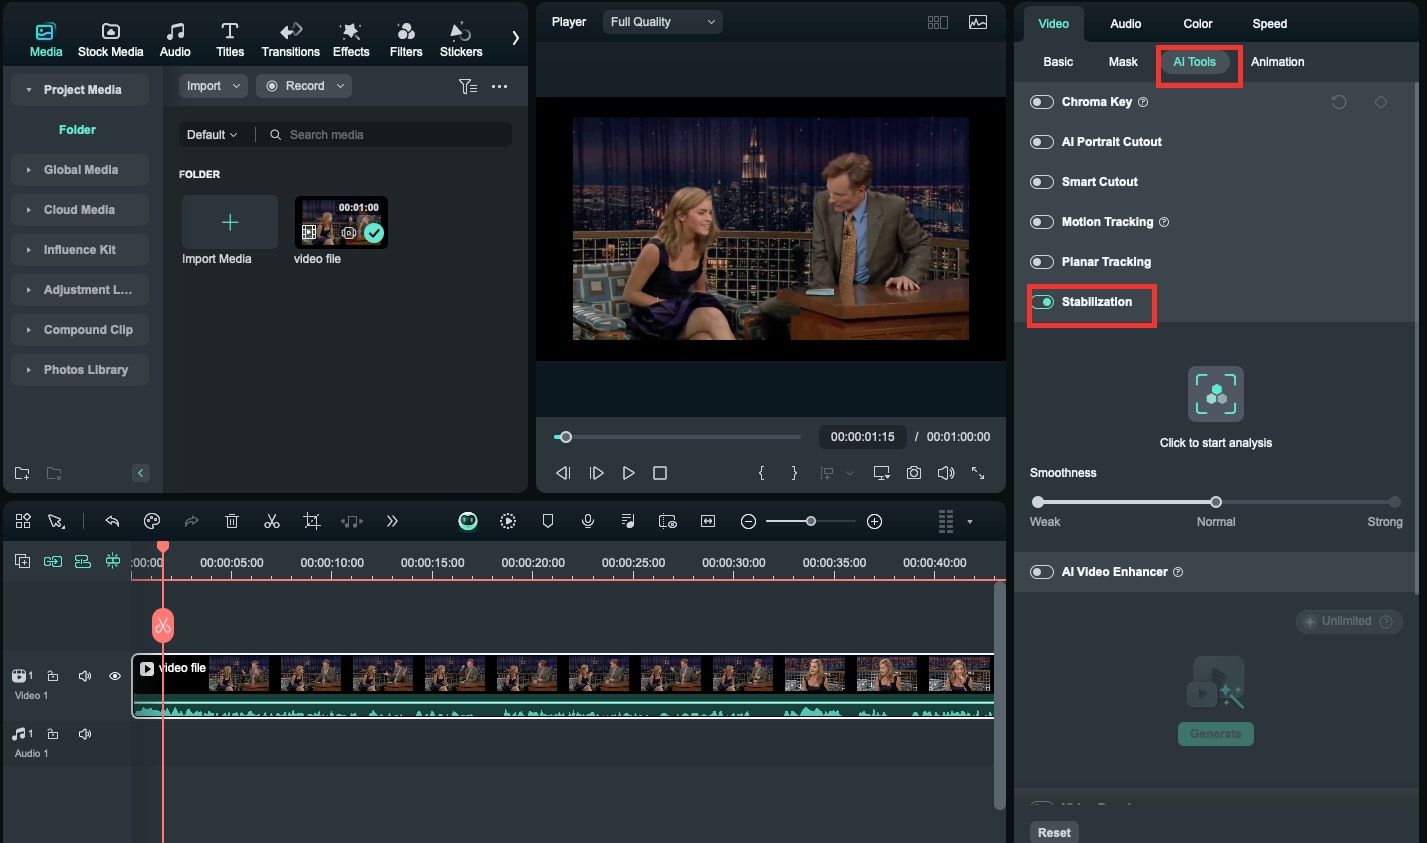This screenshot has width=1427, height=843.
Task: Click the crop tool icon in timeline toolbar
Action: (x=312, y=521)
